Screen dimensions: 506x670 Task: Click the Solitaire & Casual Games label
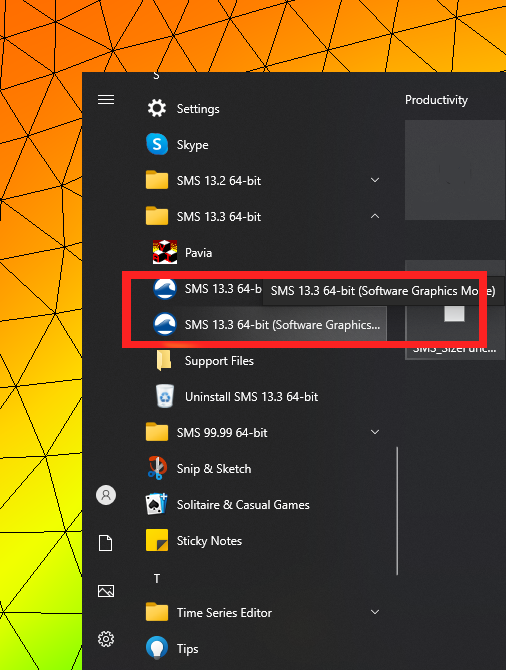tap(243, 505)
